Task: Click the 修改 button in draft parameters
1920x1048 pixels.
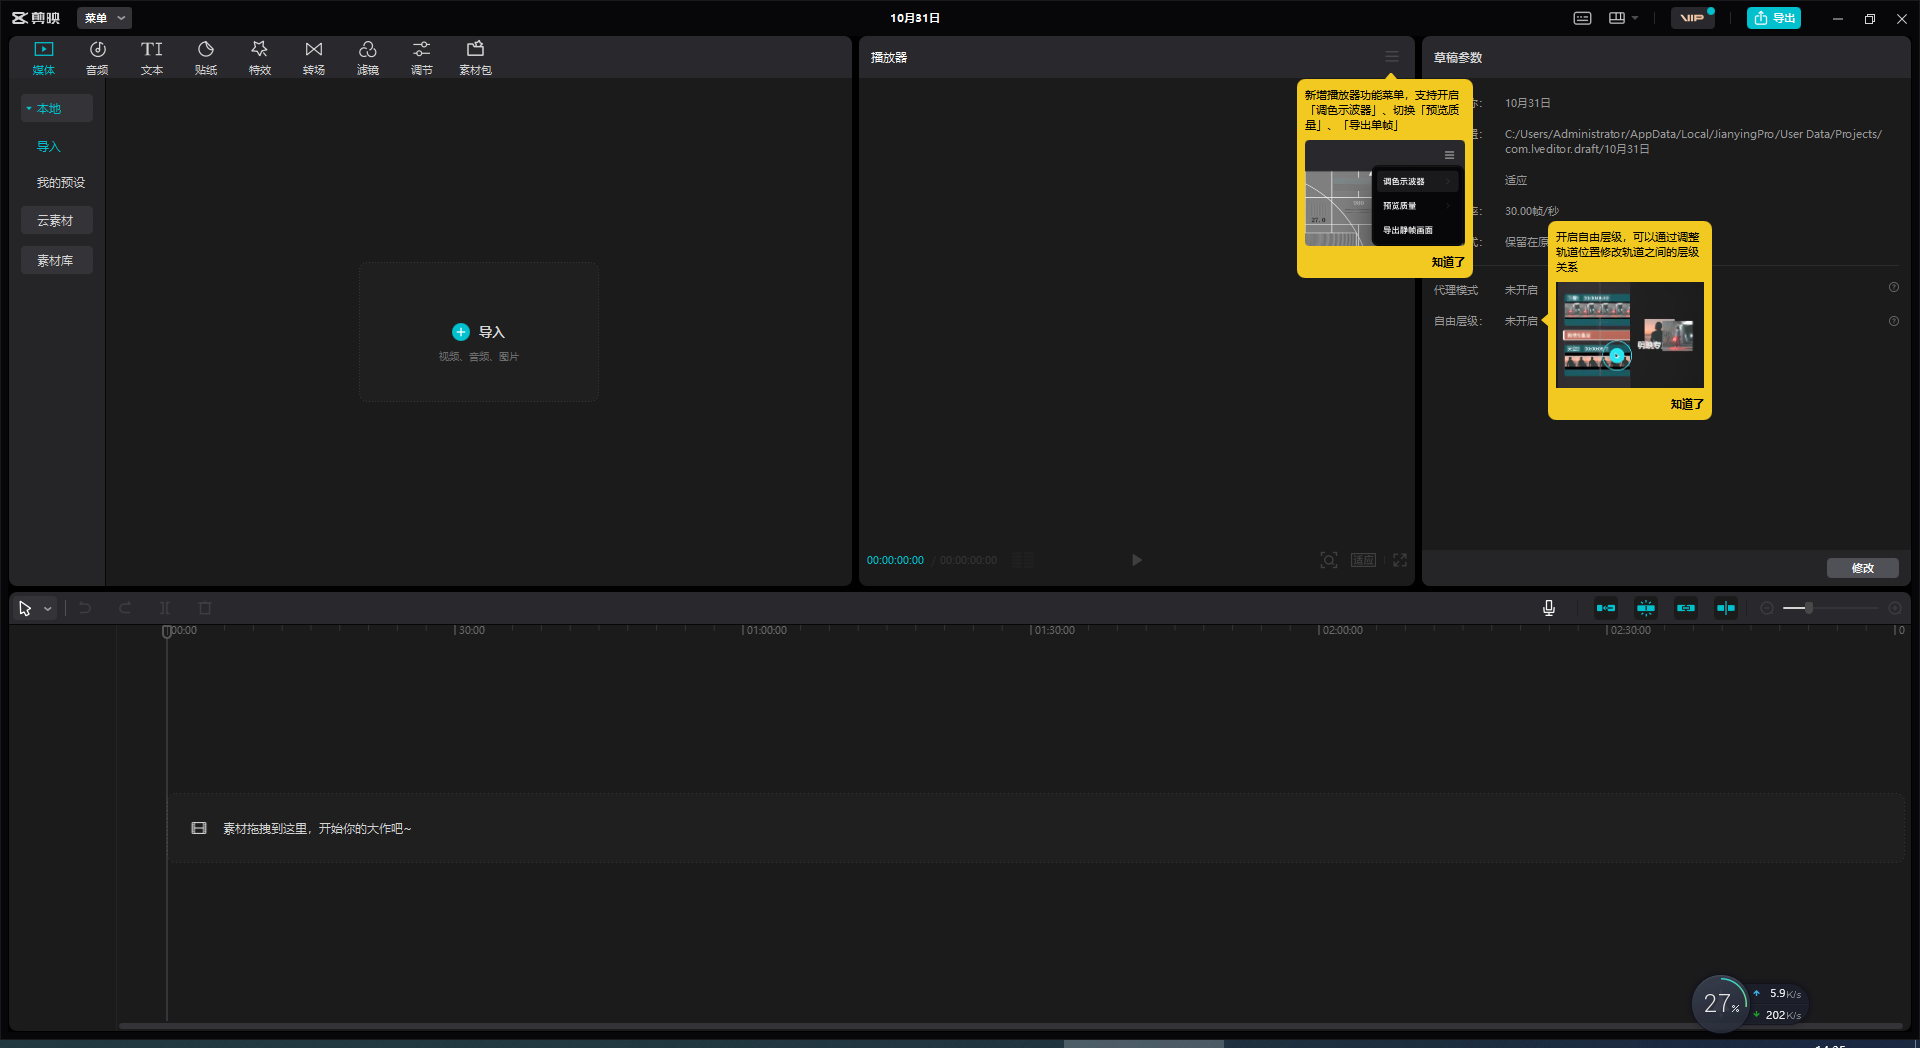Action: point(1862,568)
